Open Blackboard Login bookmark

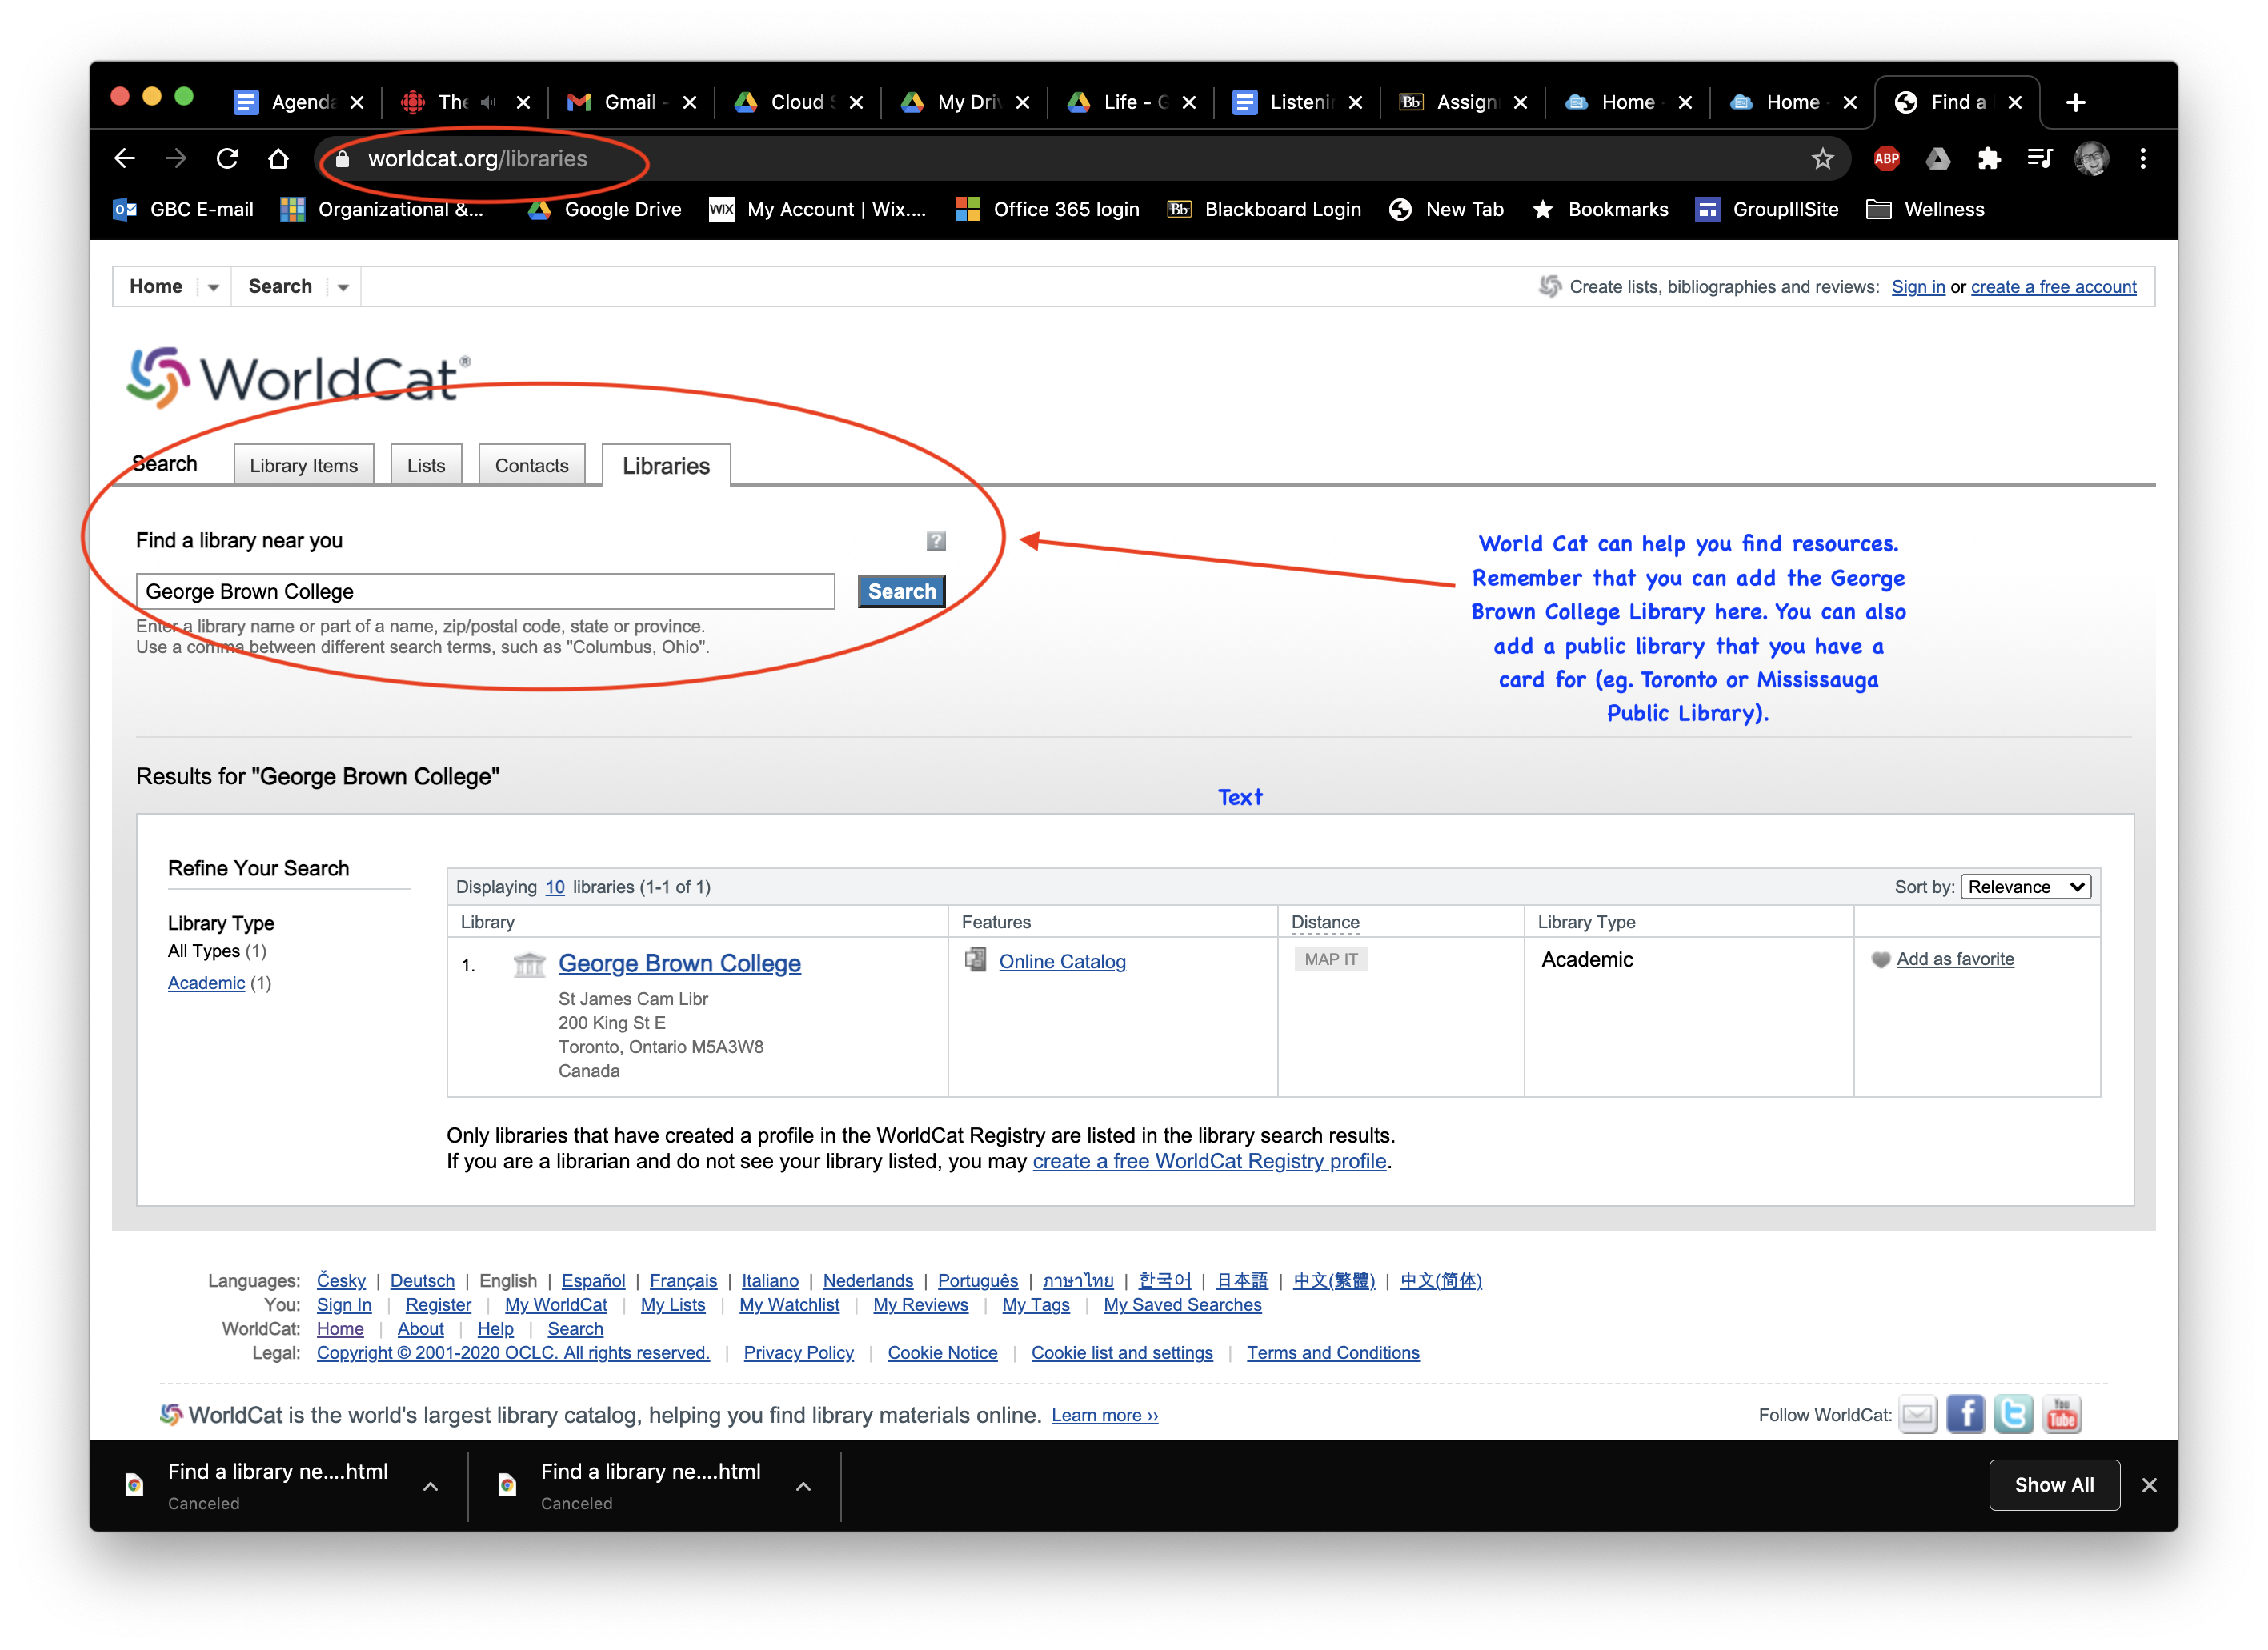click(x=1265, y=209)
